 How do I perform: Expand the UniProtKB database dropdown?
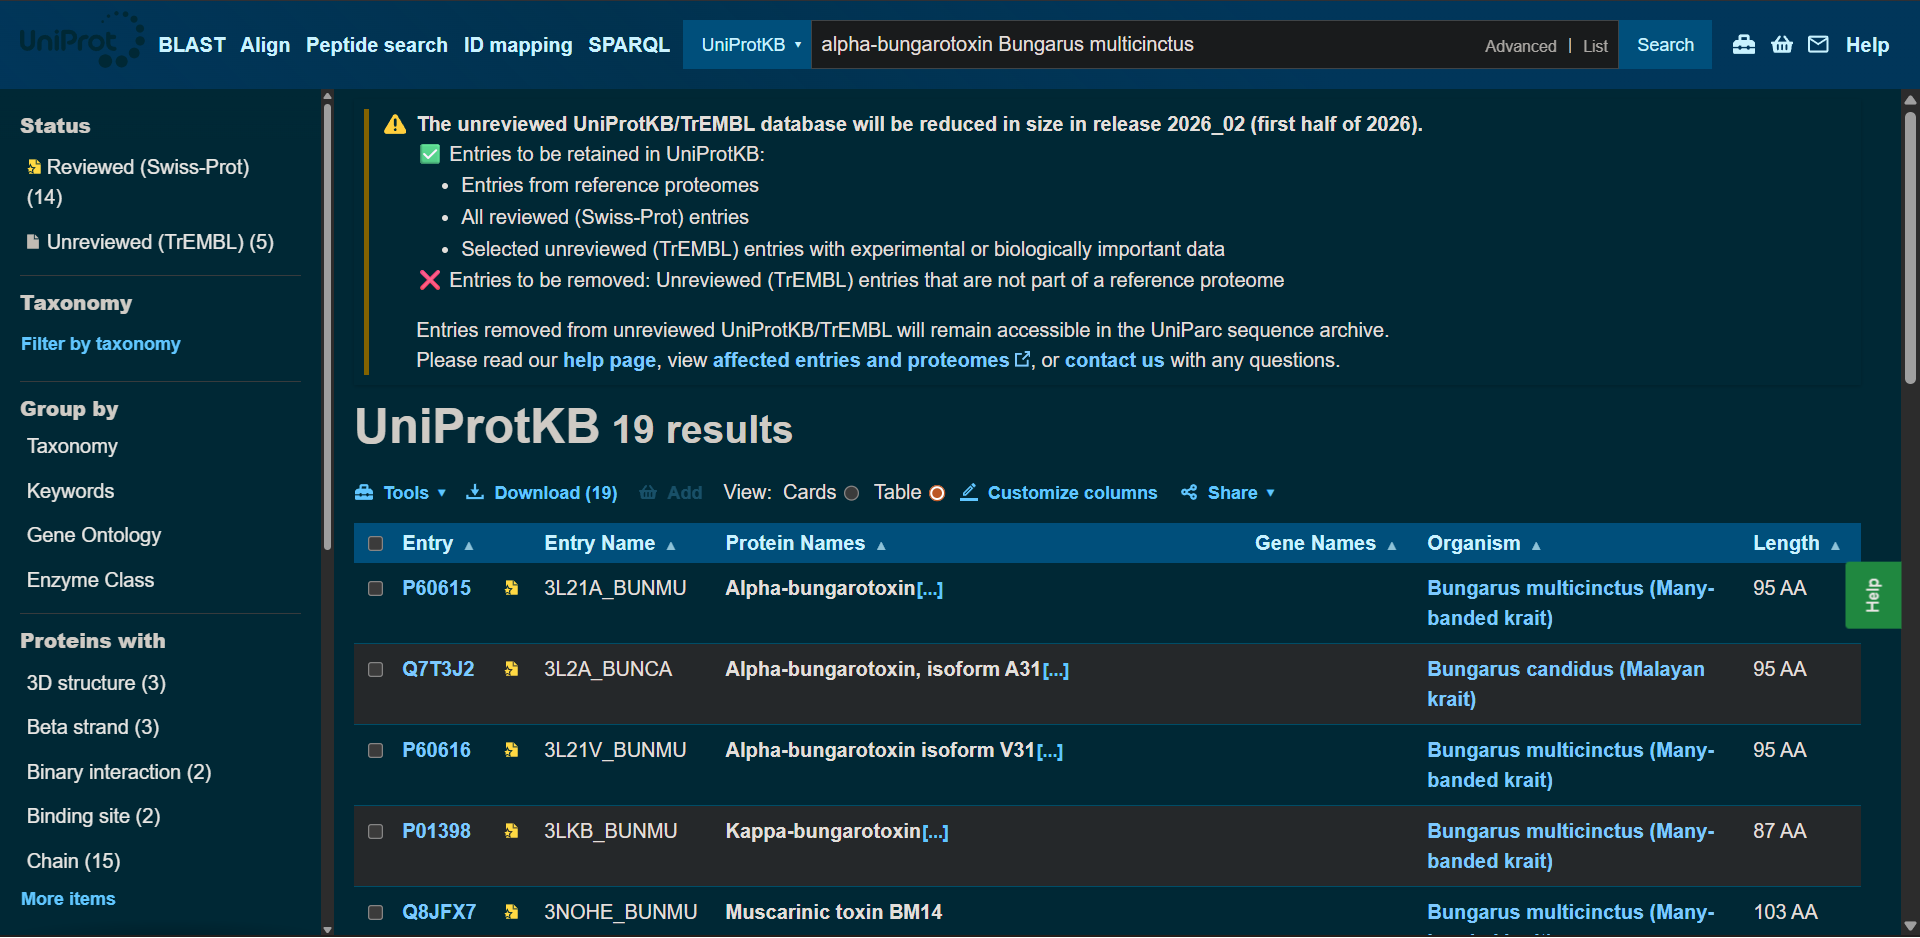pos(749,45)
